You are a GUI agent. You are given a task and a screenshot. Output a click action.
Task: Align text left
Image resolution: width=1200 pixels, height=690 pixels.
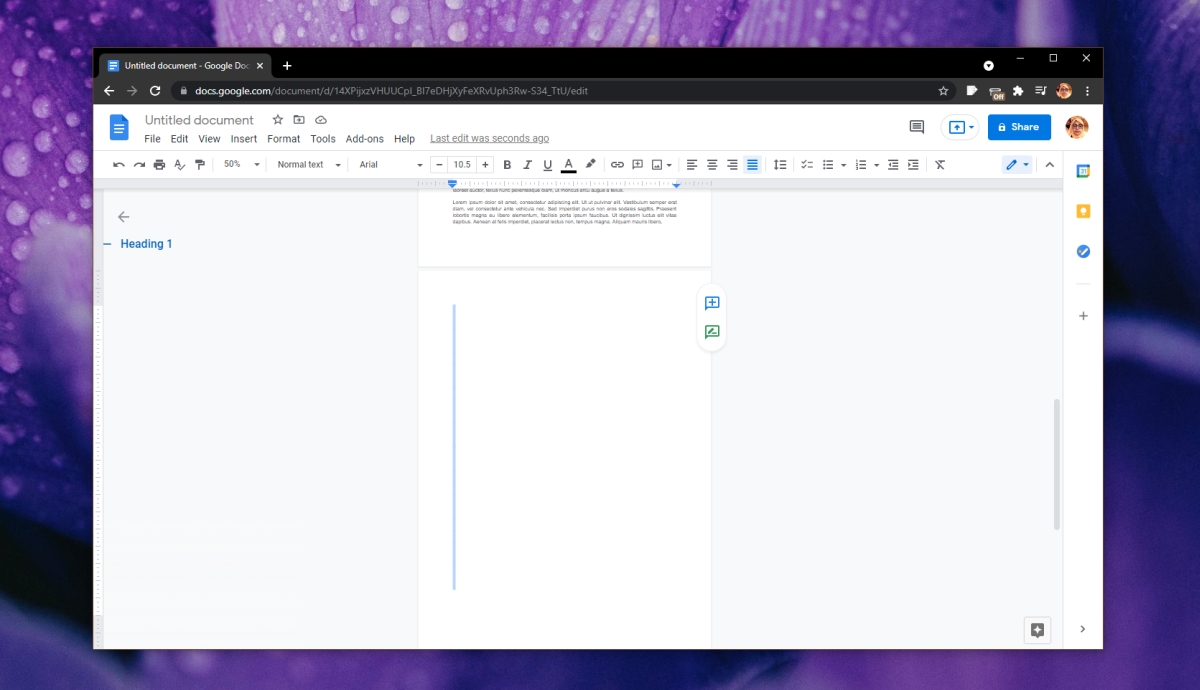[x=692, y=165]
